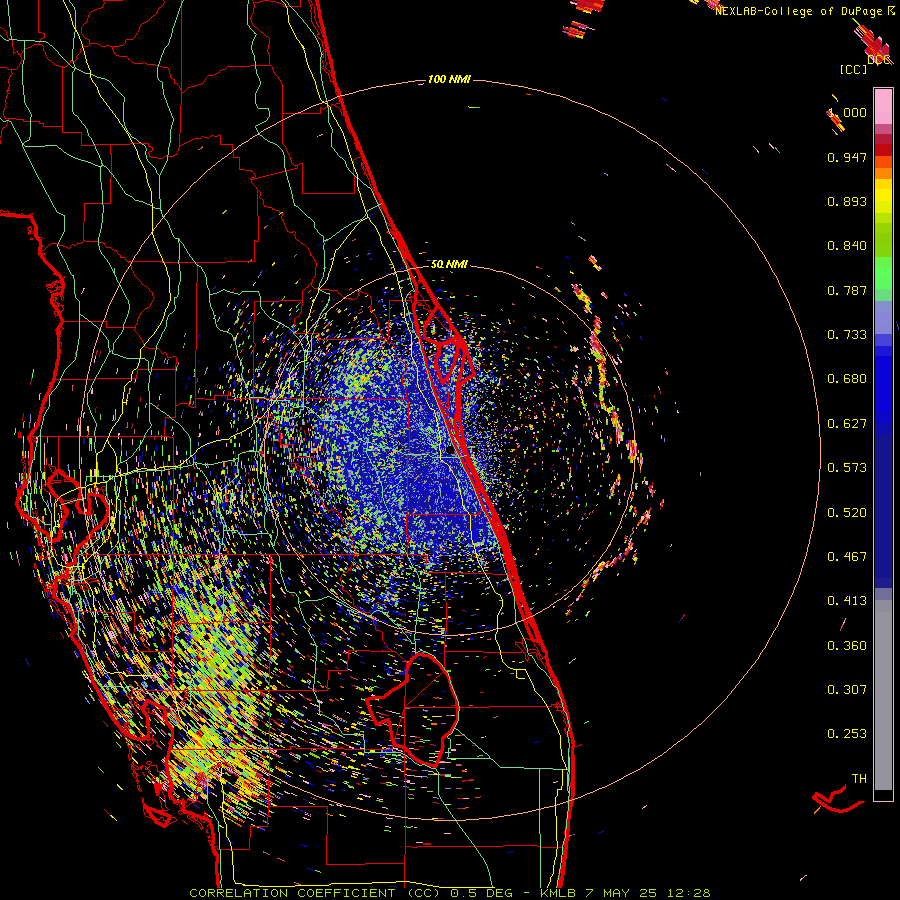This screenshot has width=900, height=900.
Task: Select the 0.733 scale label
Action: coord(847,335)
